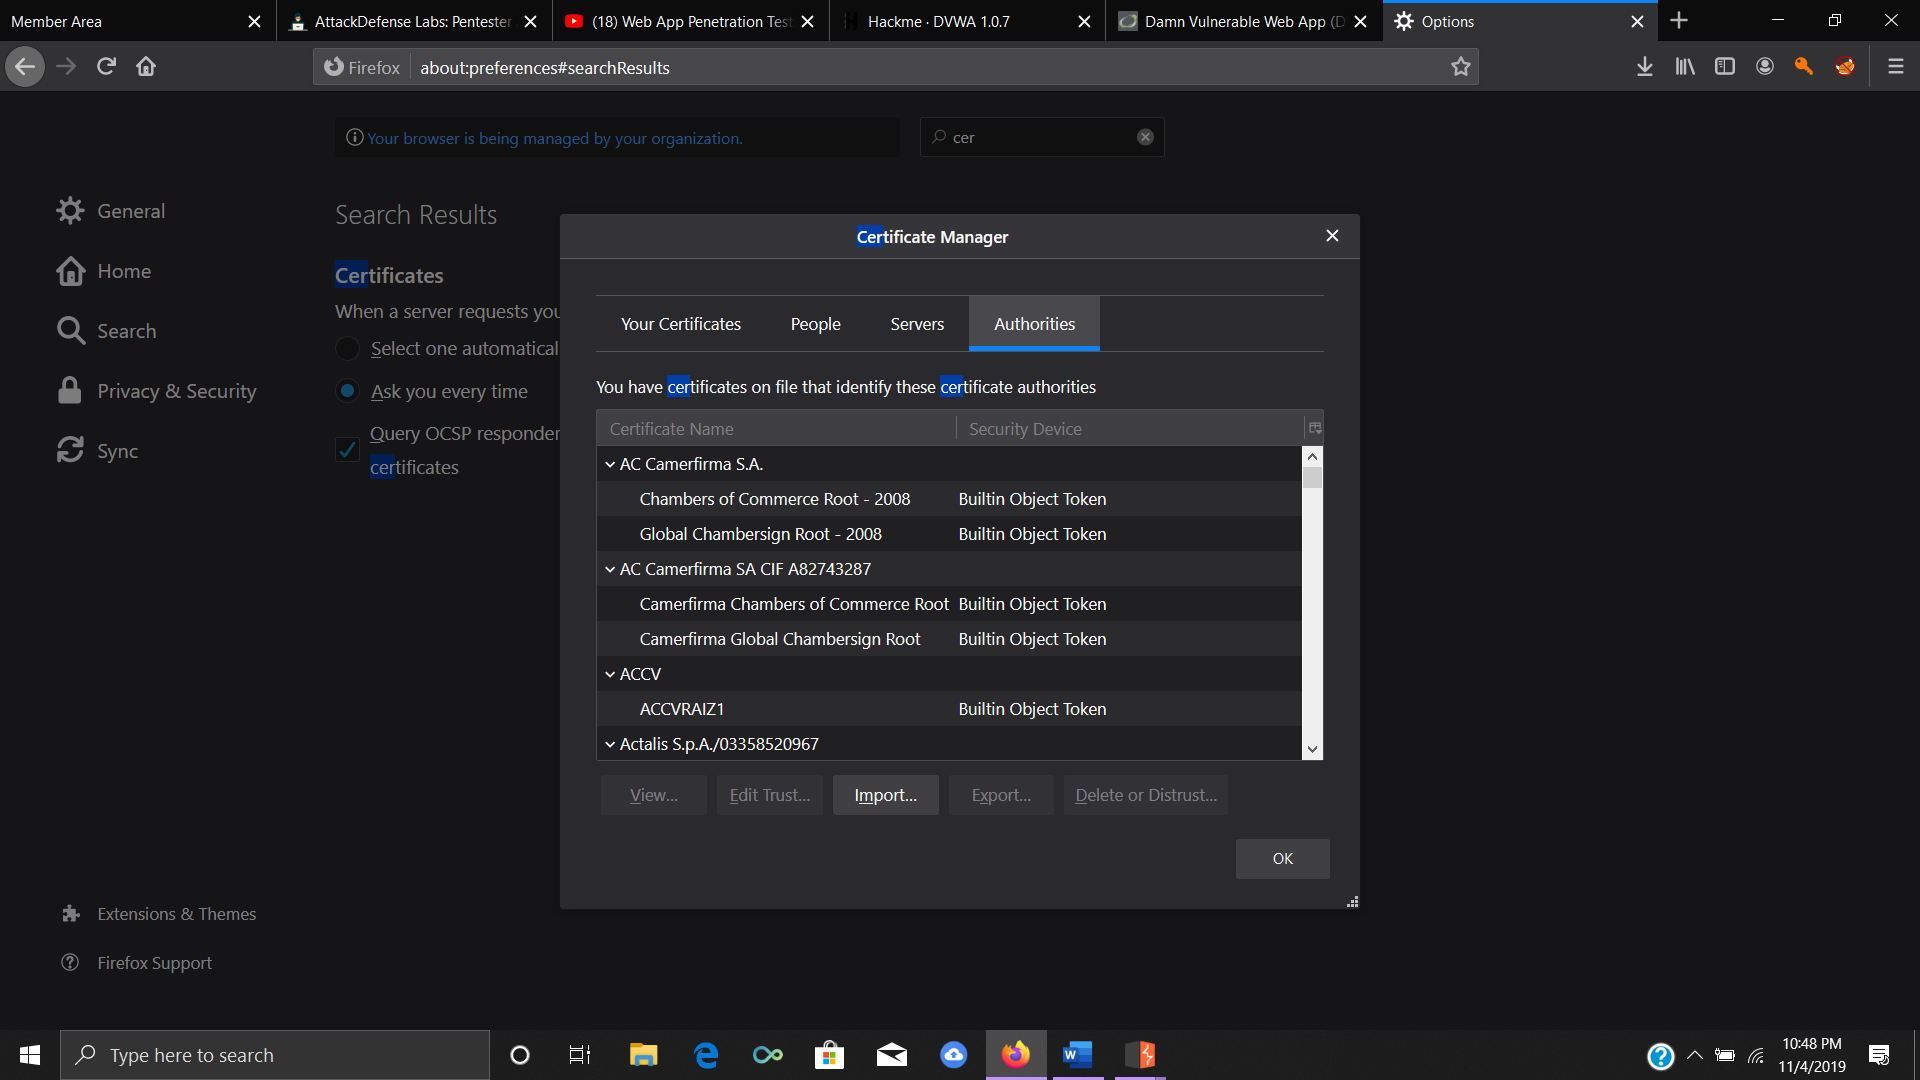Open a new browser tab
Screen dimensions: 1920x1080
tap(1679, 21)
